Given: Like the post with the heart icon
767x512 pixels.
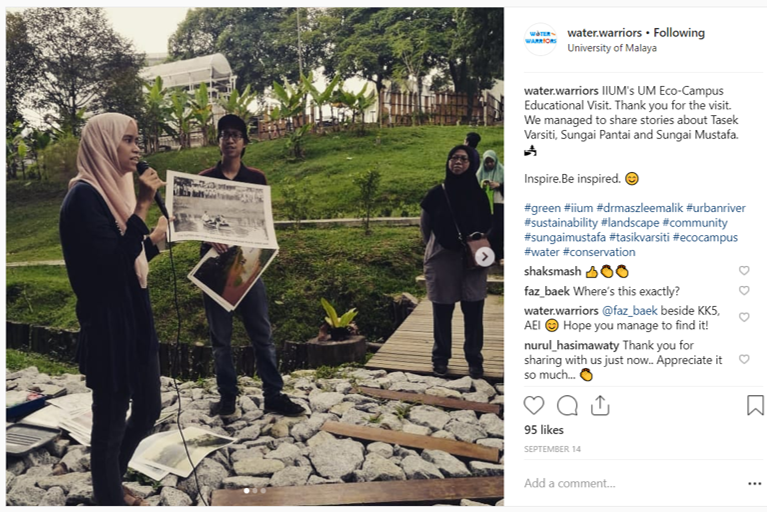Looking at the screenshot, I should (x=534, y=405).
